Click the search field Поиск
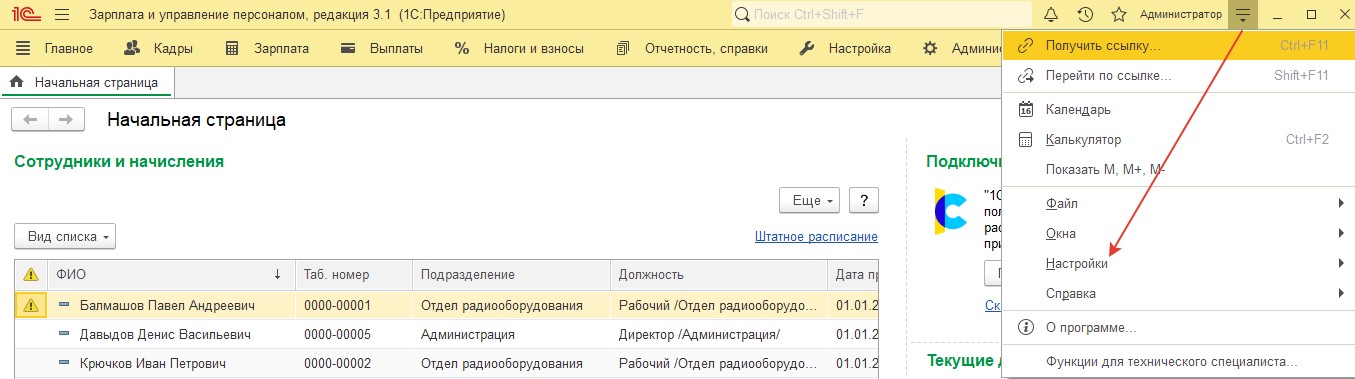The image size is (1355, 379). (x=881, y=15)
